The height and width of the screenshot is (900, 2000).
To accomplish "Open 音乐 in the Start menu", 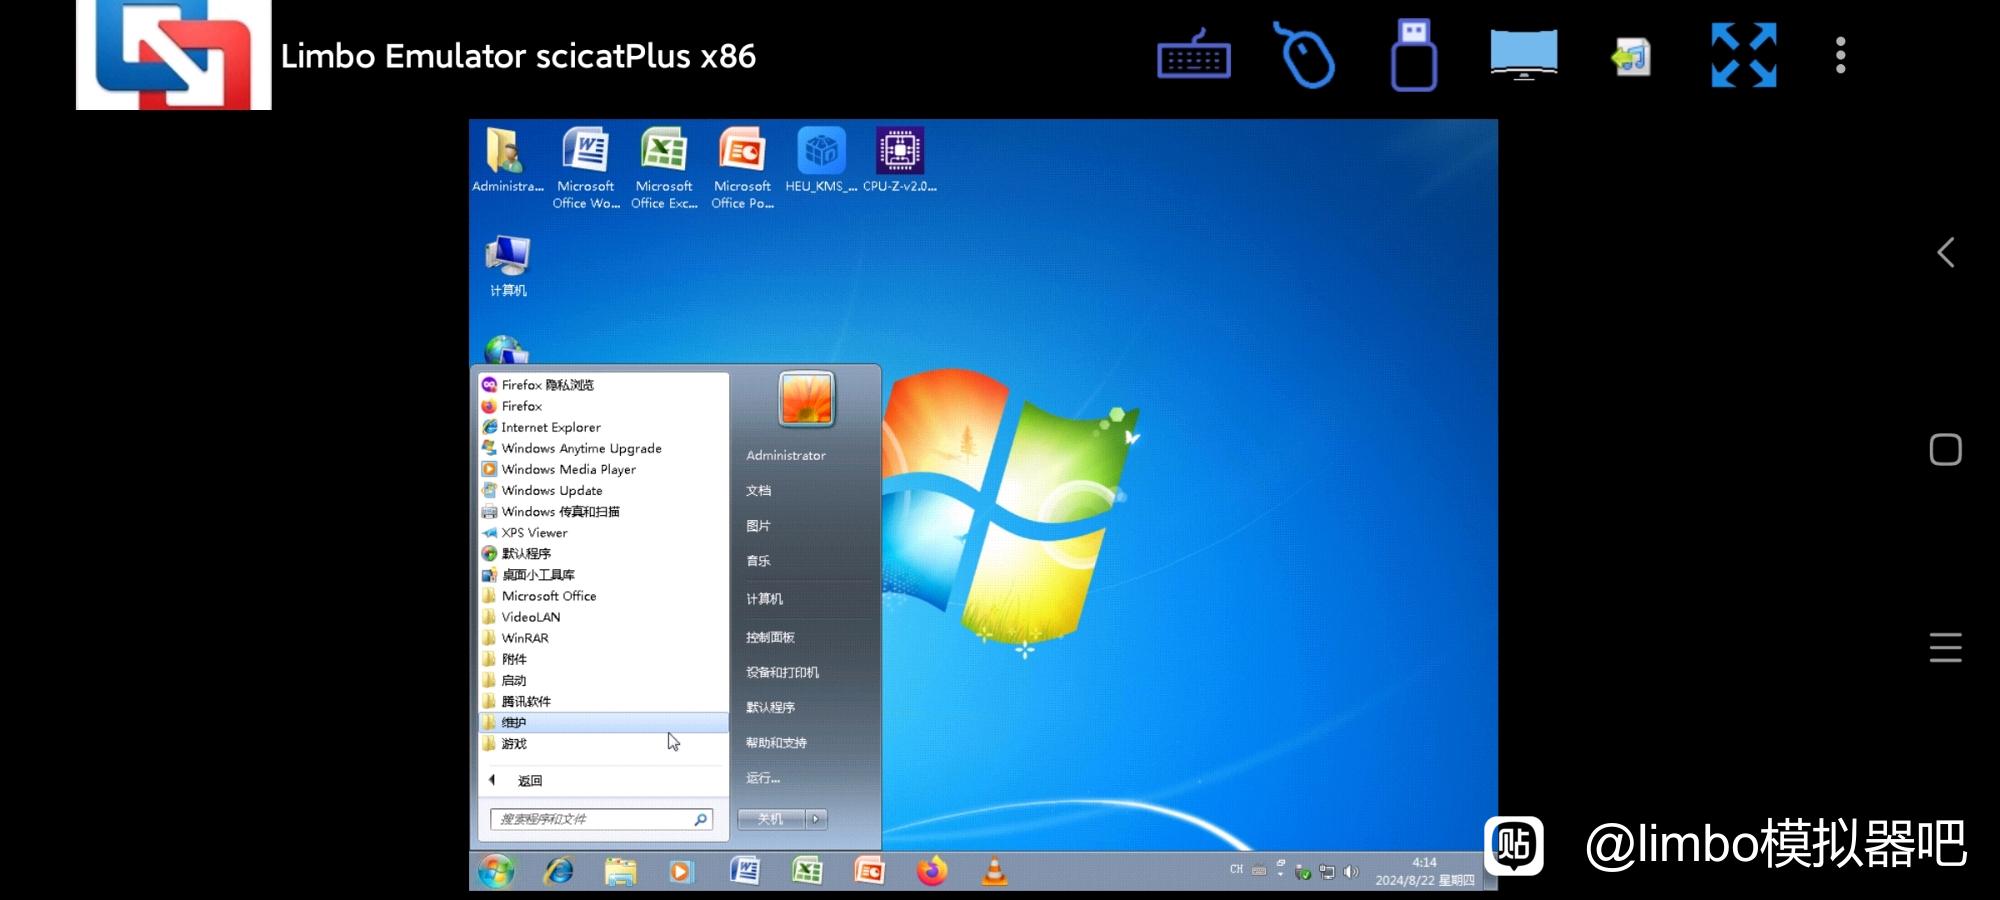I will point(758,560).
